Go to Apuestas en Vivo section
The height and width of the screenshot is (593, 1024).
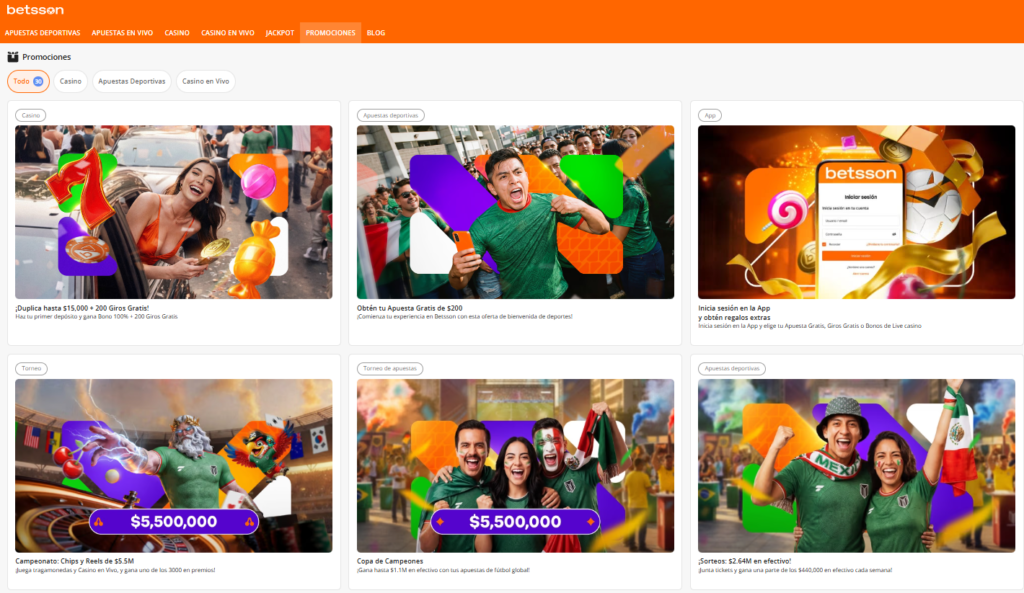pyautogui.click(x=122, y=33)
